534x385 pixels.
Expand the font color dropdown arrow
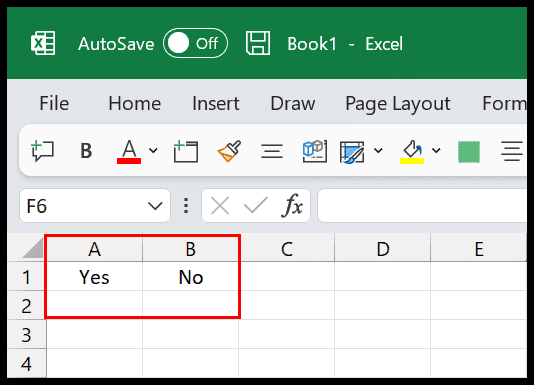[153, 150]
